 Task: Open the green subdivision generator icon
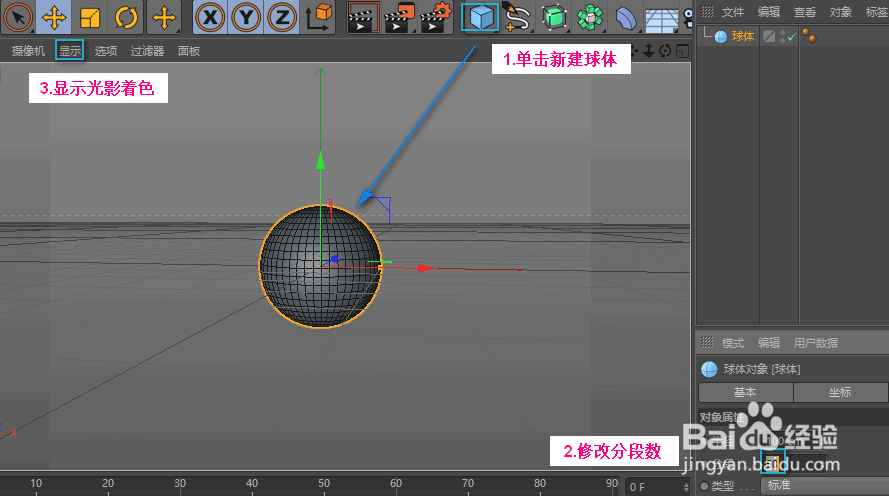[554, 17]
